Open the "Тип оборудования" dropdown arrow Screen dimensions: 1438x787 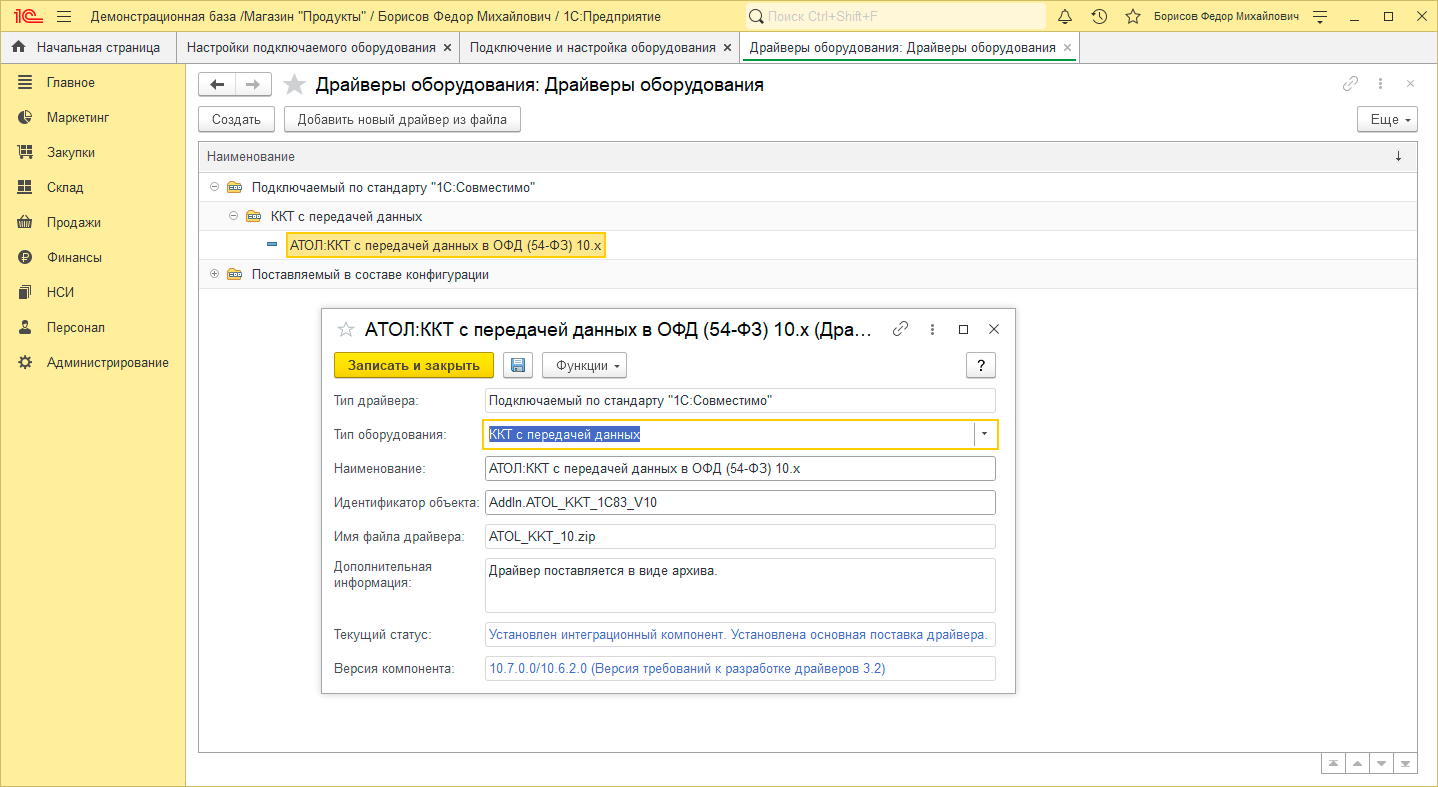(984, 434)
